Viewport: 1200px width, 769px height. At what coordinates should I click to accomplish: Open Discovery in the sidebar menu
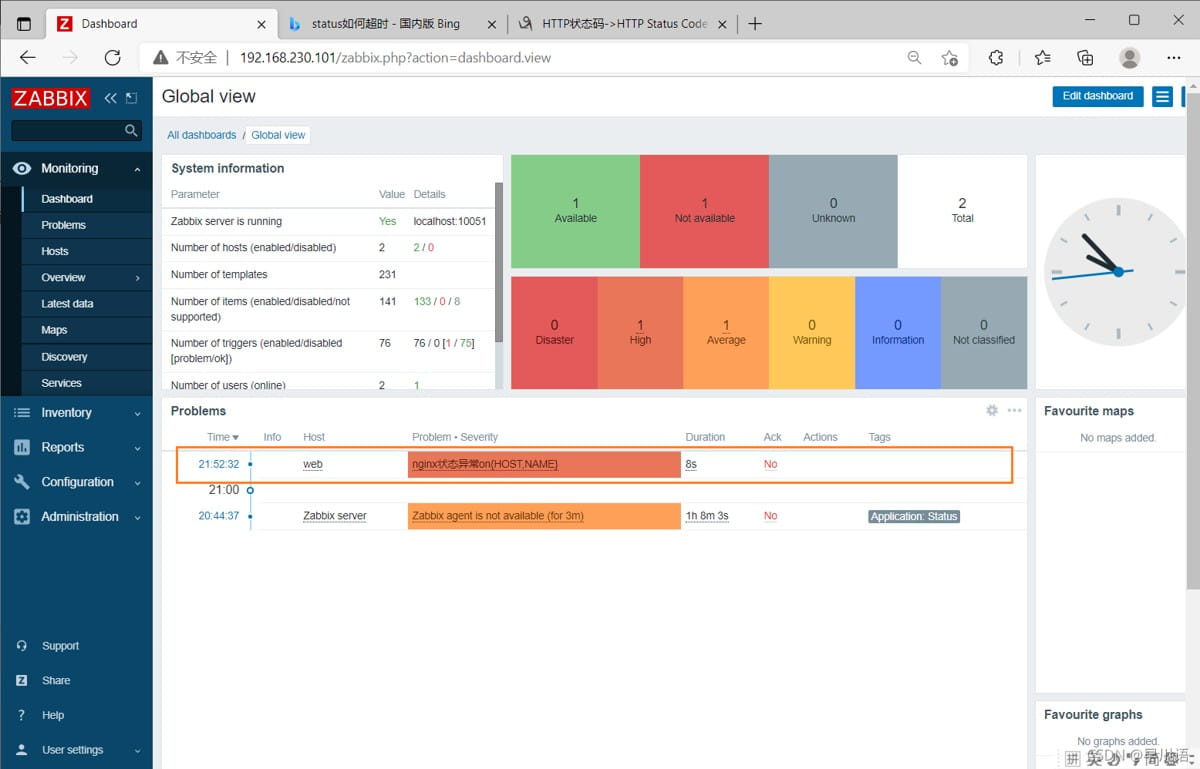[x=64, y=357]
